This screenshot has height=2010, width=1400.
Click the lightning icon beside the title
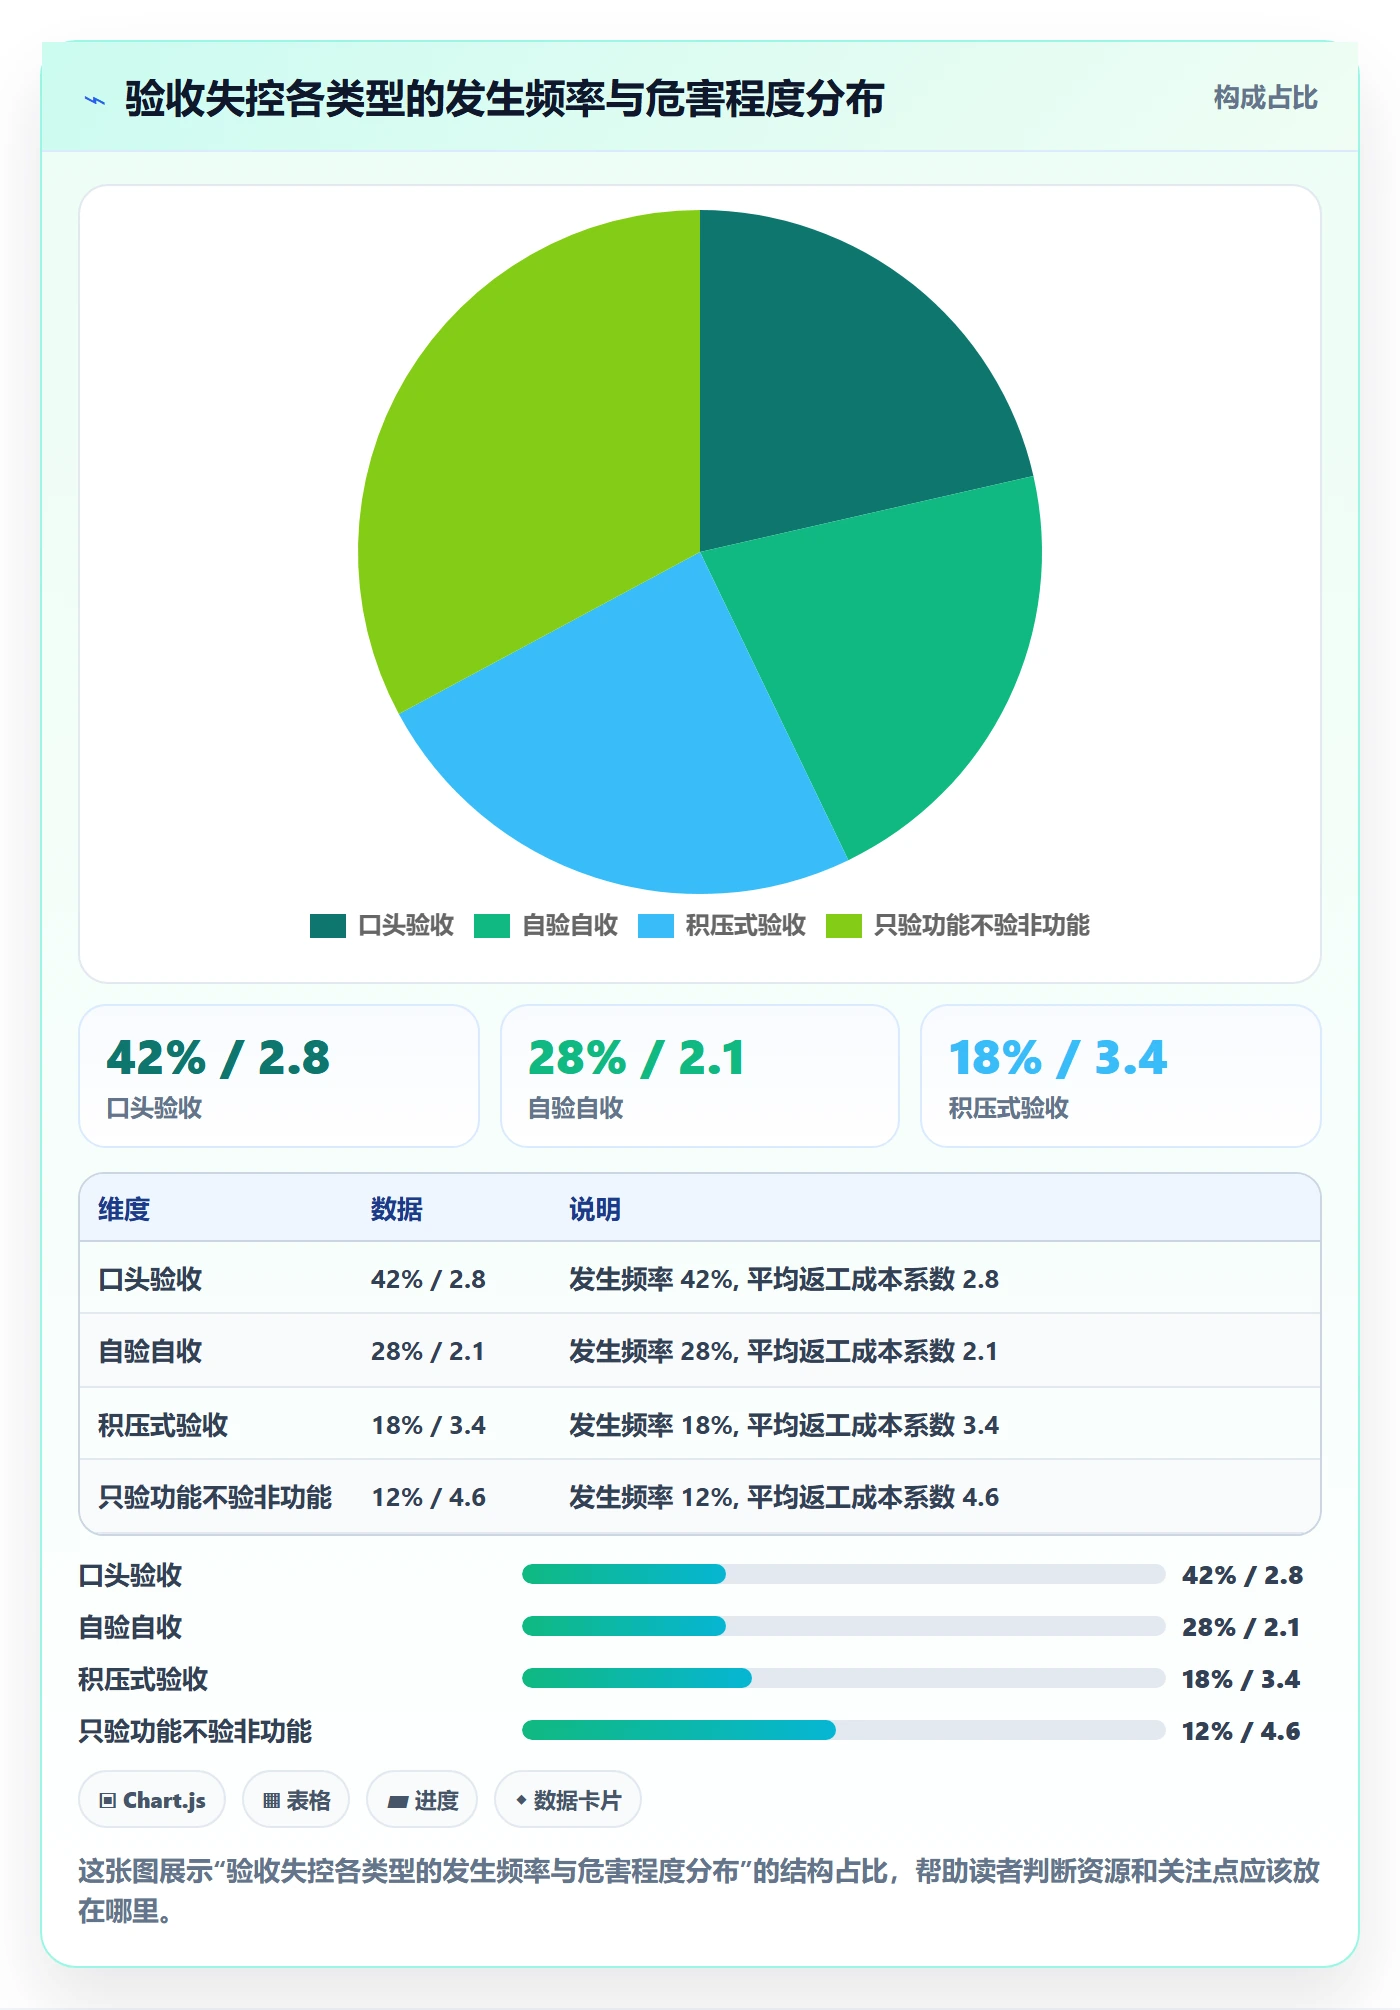[x=95, y=100]
